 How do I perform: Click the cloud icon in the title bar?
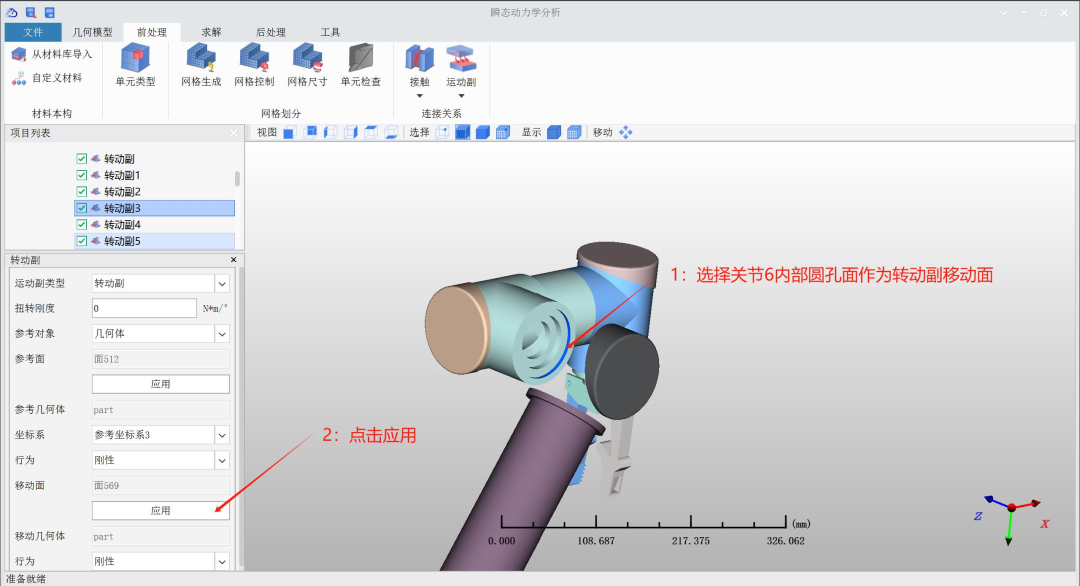(x=12, y=12)
